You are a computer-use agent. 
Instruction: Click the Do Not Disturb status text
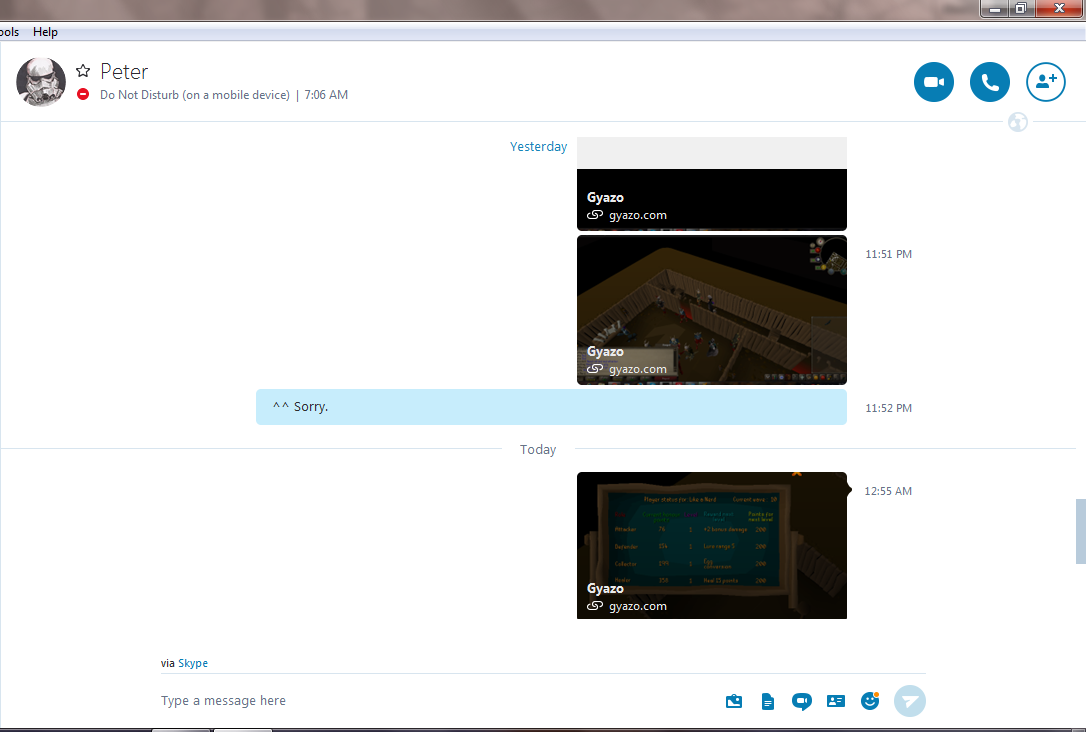tap(195, 95)
